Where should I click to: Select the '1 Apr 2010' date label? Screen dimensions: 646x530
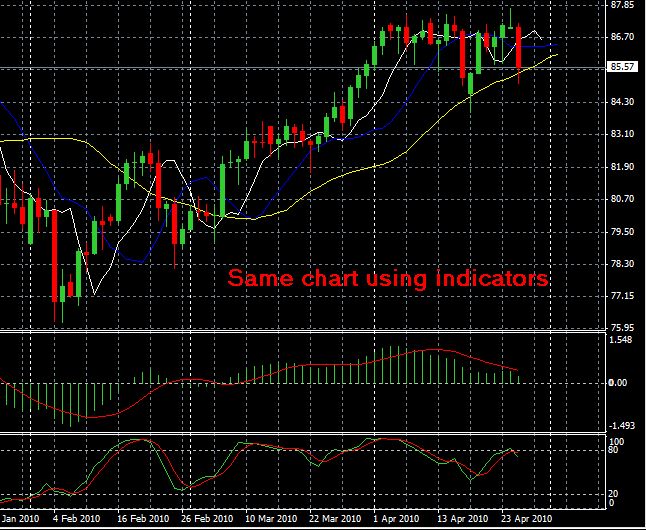[x=396, y=520]
